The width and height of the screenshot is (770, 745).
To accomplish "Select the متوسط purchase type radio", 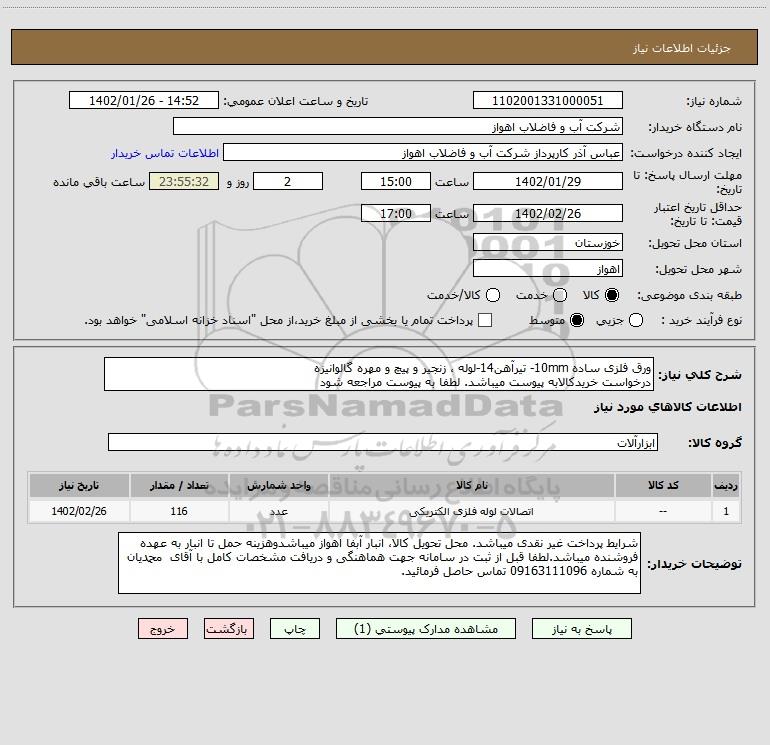I will click(x=577, y=320).
